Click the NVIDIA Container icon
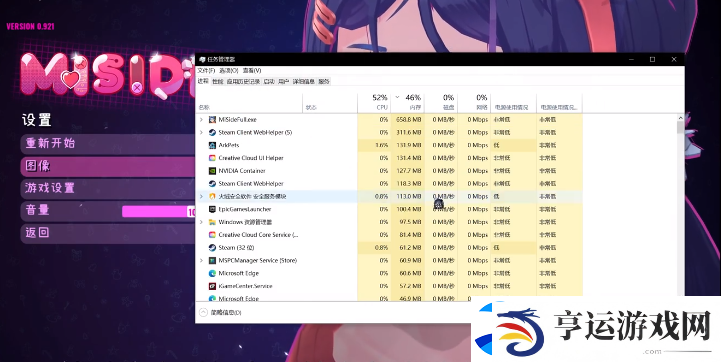Image resolution: width=721 pixels, height=362 pixels. 212,171
